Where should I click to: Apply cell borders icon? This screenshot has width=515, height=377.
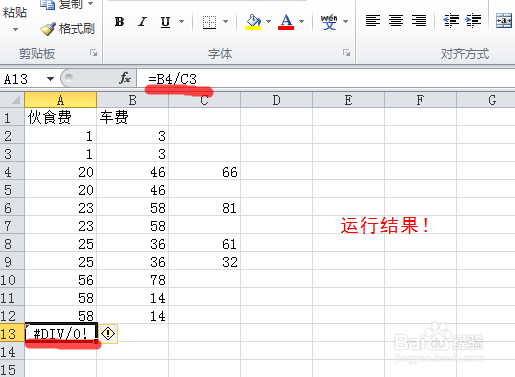click(210, 22)
